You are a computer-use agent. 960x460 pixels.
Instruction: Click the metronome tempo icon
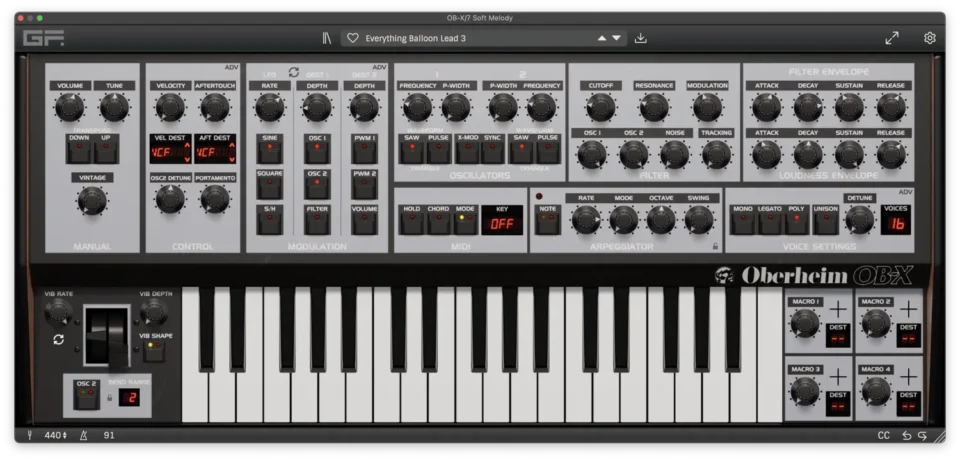coord(82,435)
